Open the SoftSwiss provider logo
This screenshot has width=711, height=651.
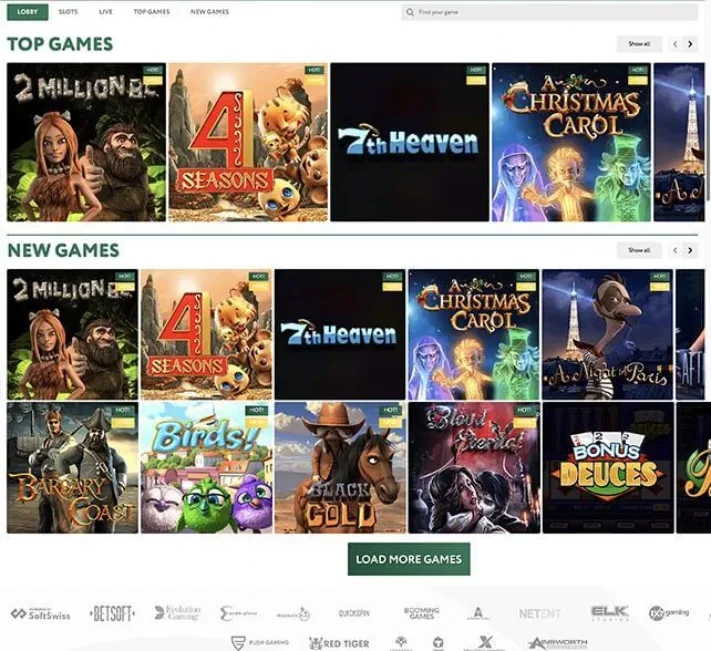(40, 614)
